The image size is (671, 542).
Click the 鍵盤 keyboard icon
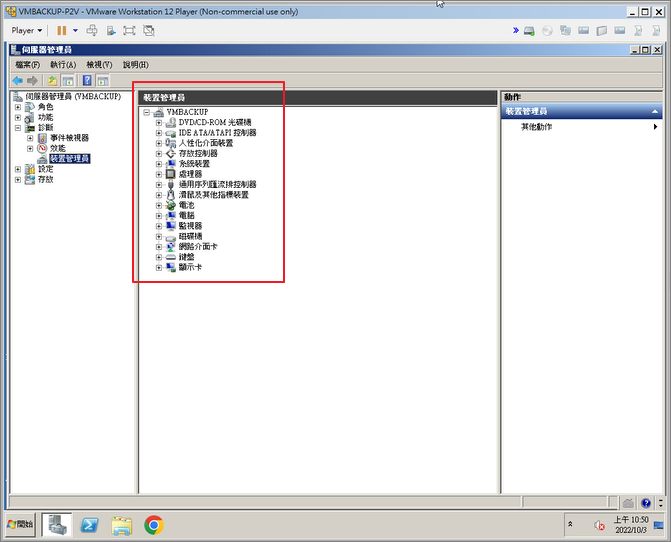click(171, 257)
